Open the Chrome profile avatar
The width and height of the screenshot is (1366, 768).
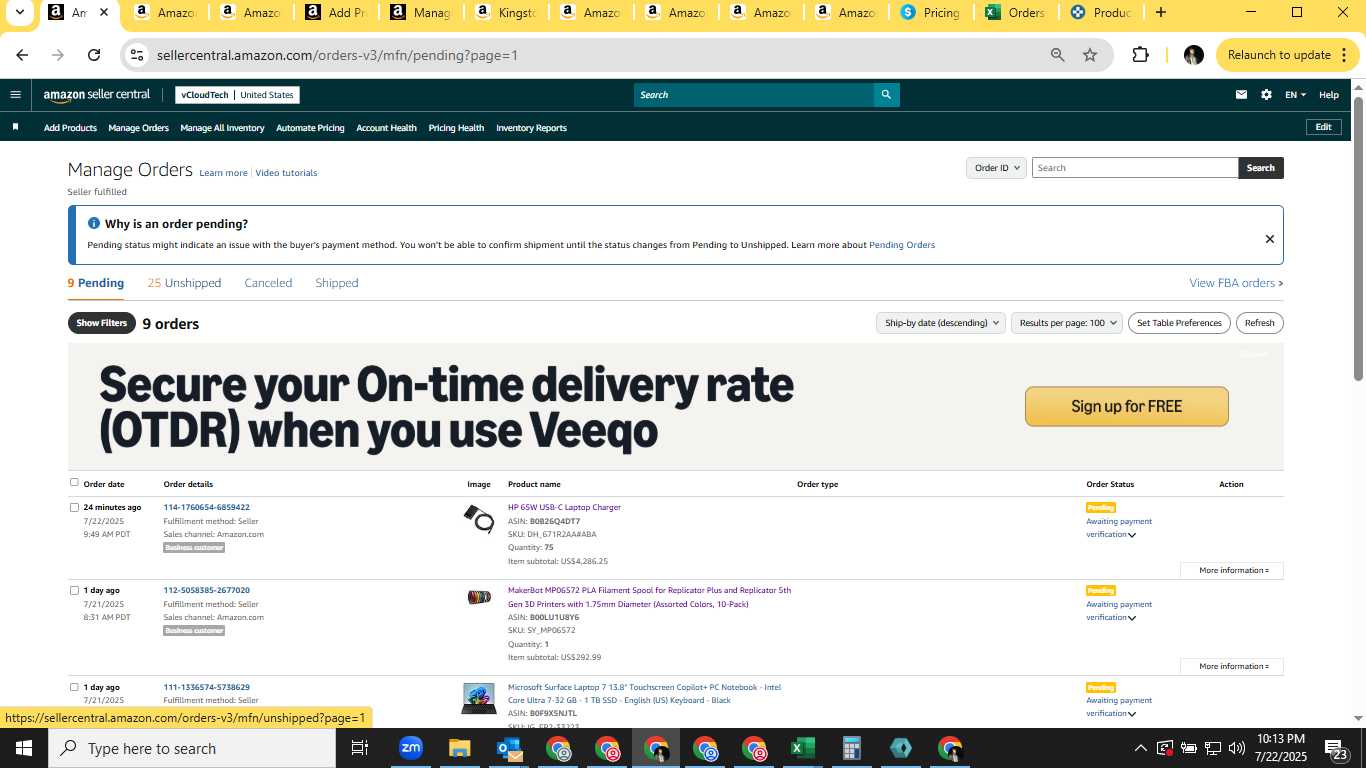pos(1193,55)
